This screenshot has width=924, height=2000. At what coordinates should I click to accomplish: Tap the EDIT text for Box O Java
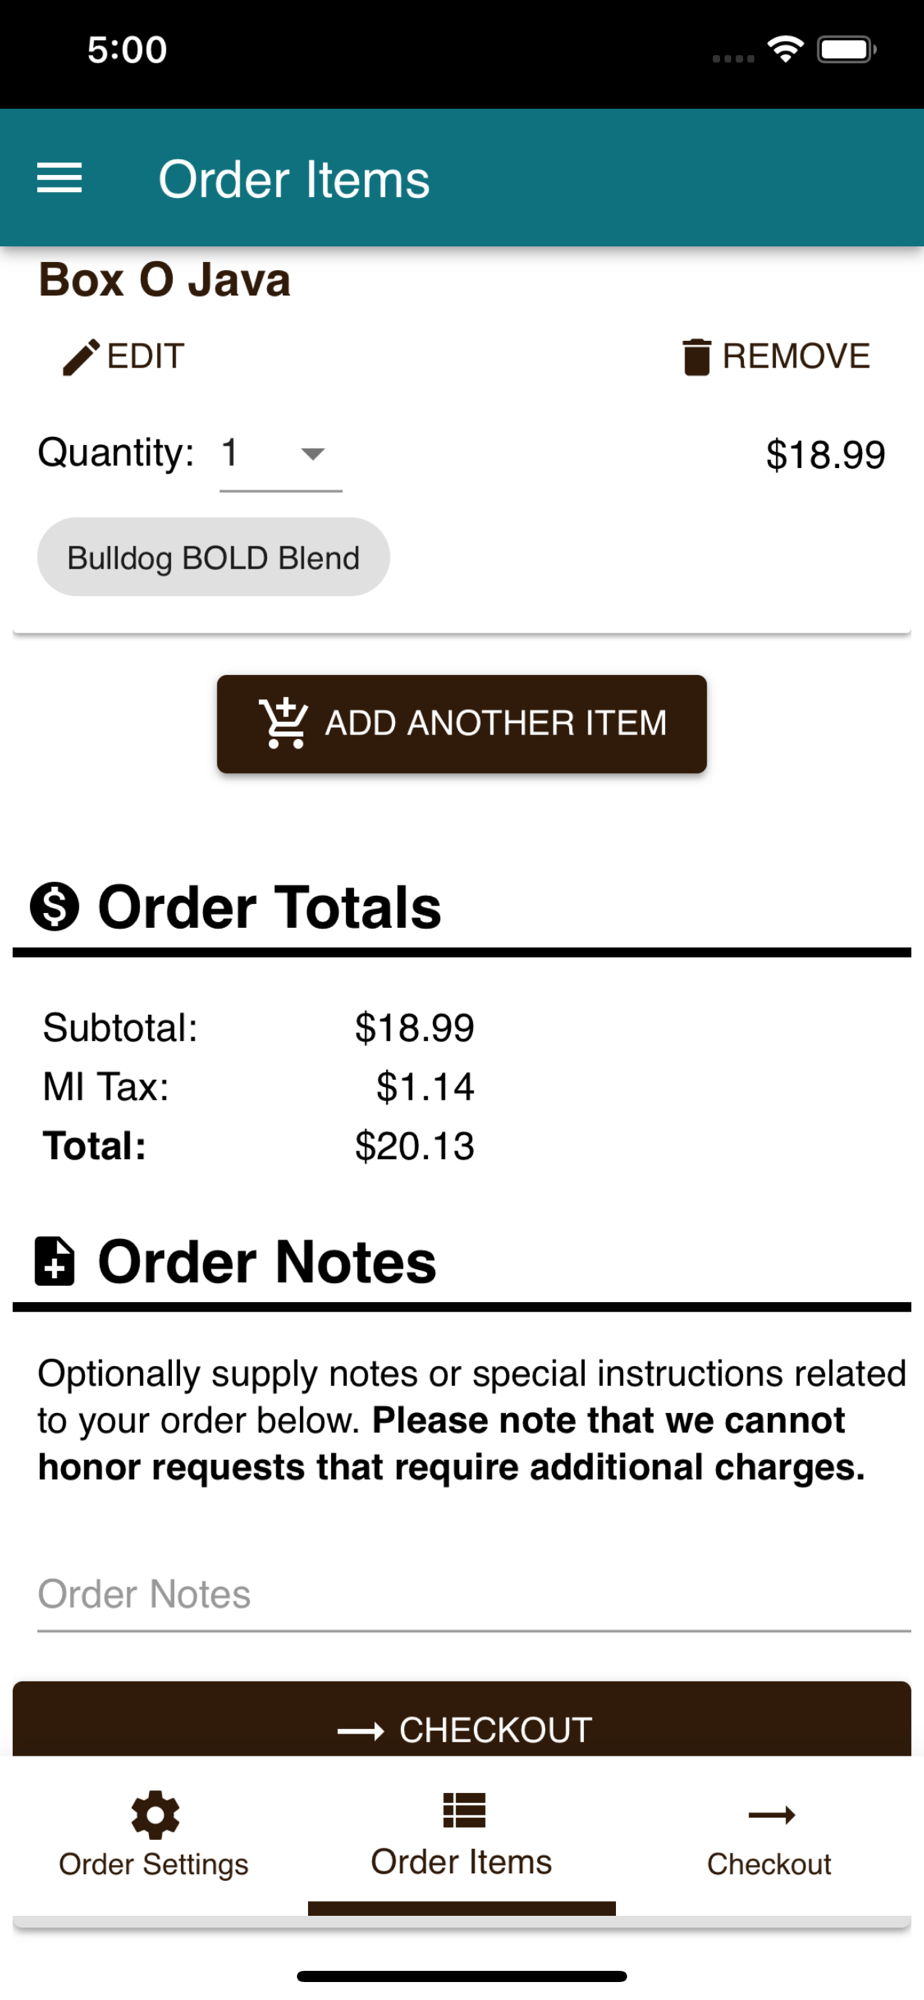(x=146, y=356)
